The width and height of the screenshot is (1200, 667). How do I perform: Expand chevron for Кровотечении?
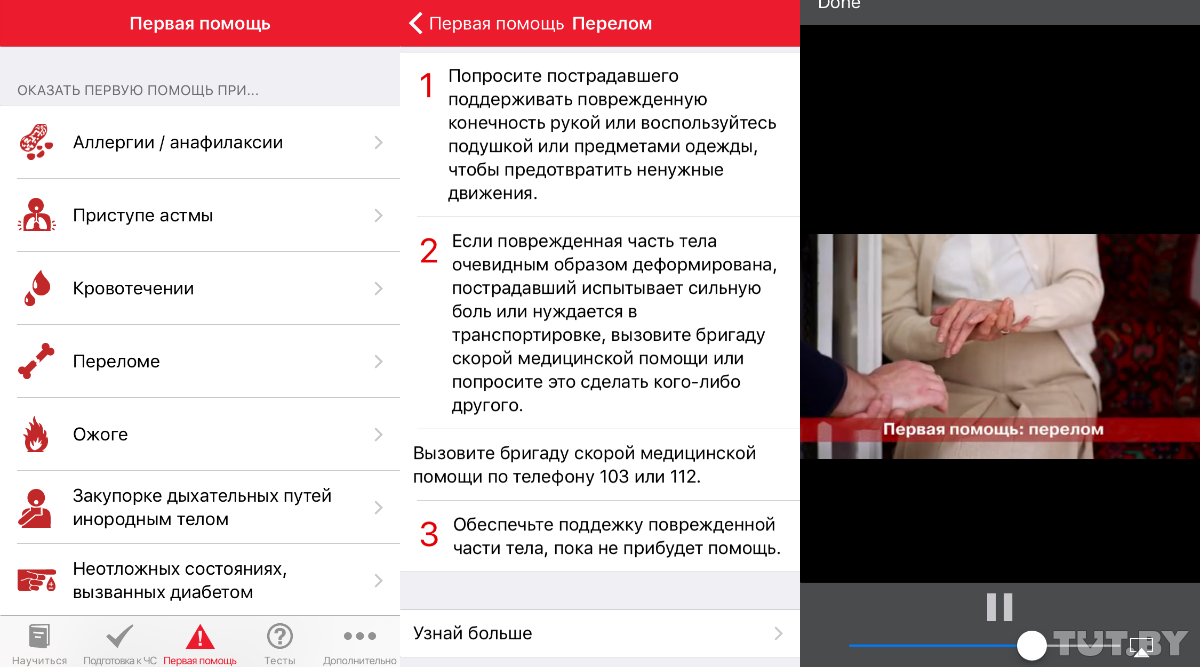(379, 288)
